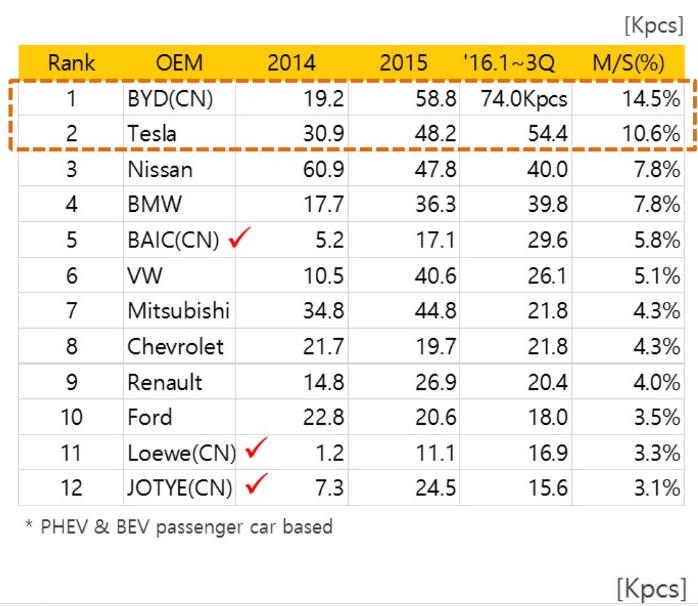The height and width of the screenshot is (606, 698).
Task: Select the BYD(CN) cell
Action: 170,99
